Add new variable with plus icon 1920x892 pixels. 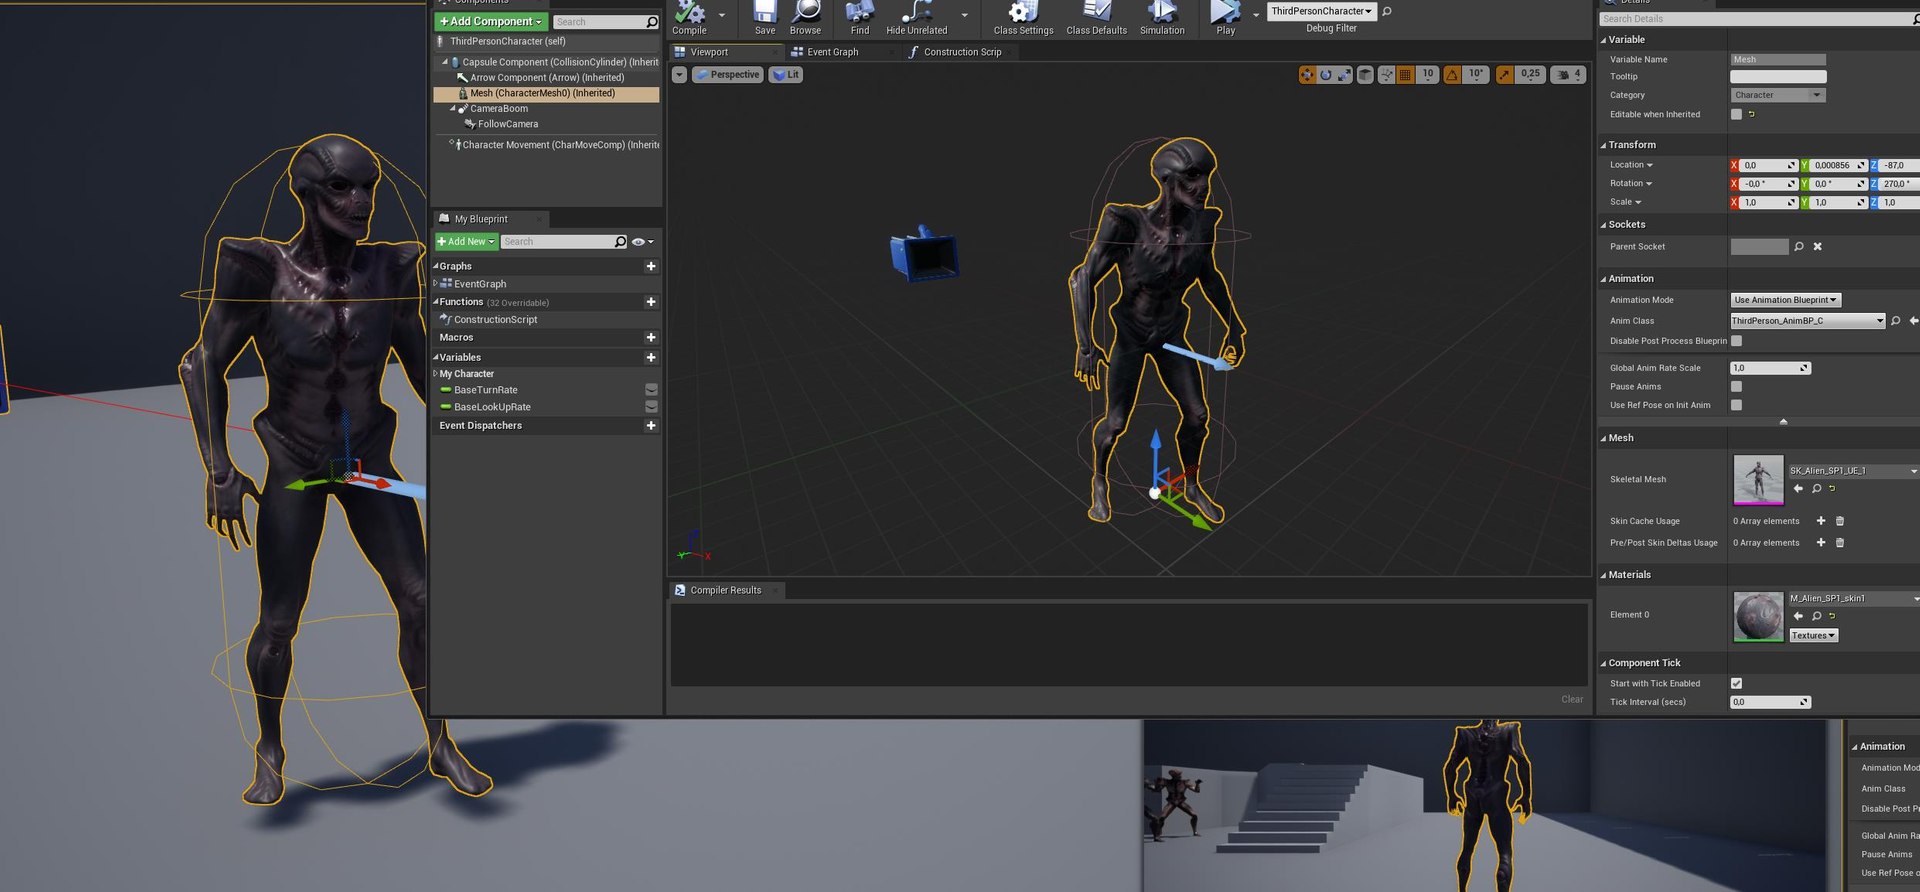click(651, 357)
